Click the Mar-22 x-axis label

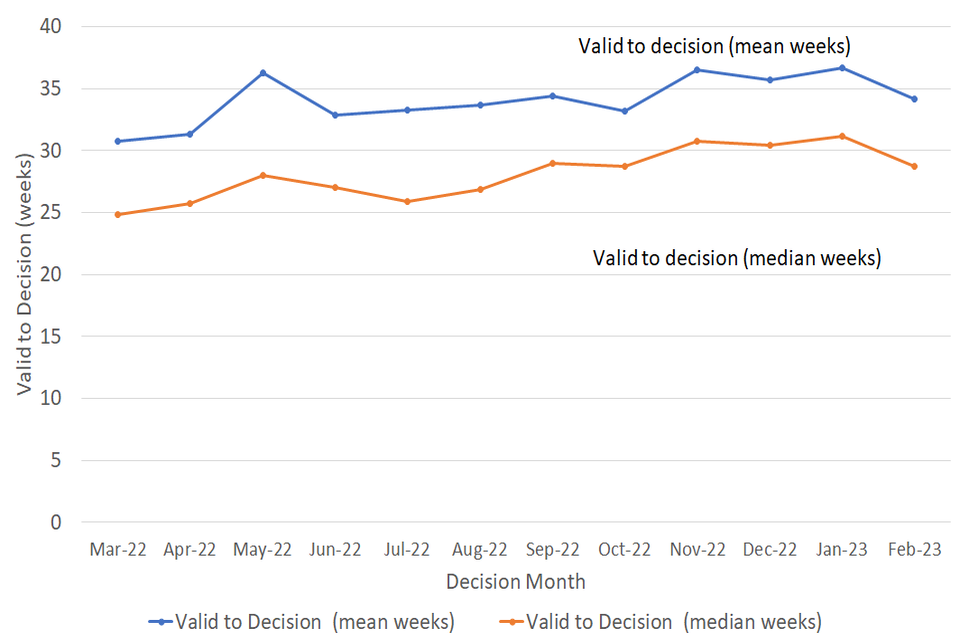pyautogui.click(x=118, y=549)
